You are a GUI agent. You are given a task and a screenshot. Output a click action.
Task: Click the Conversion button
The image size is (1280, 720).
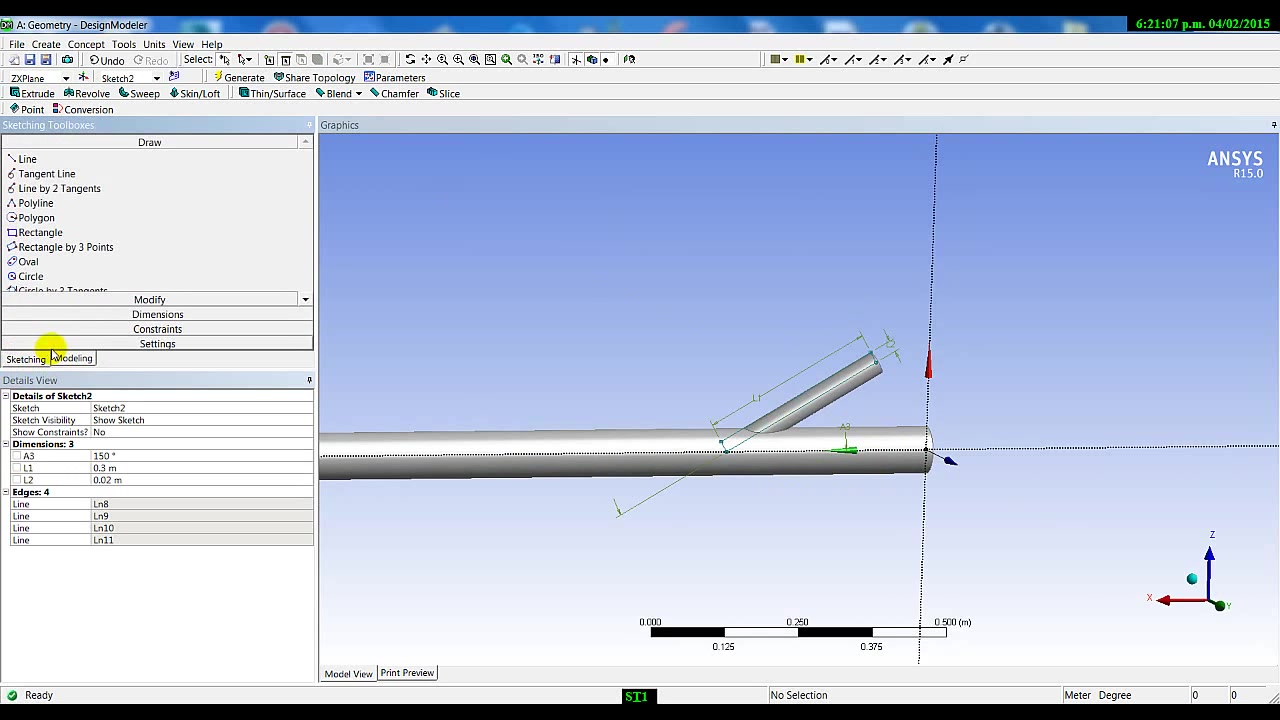coord(83,109)
